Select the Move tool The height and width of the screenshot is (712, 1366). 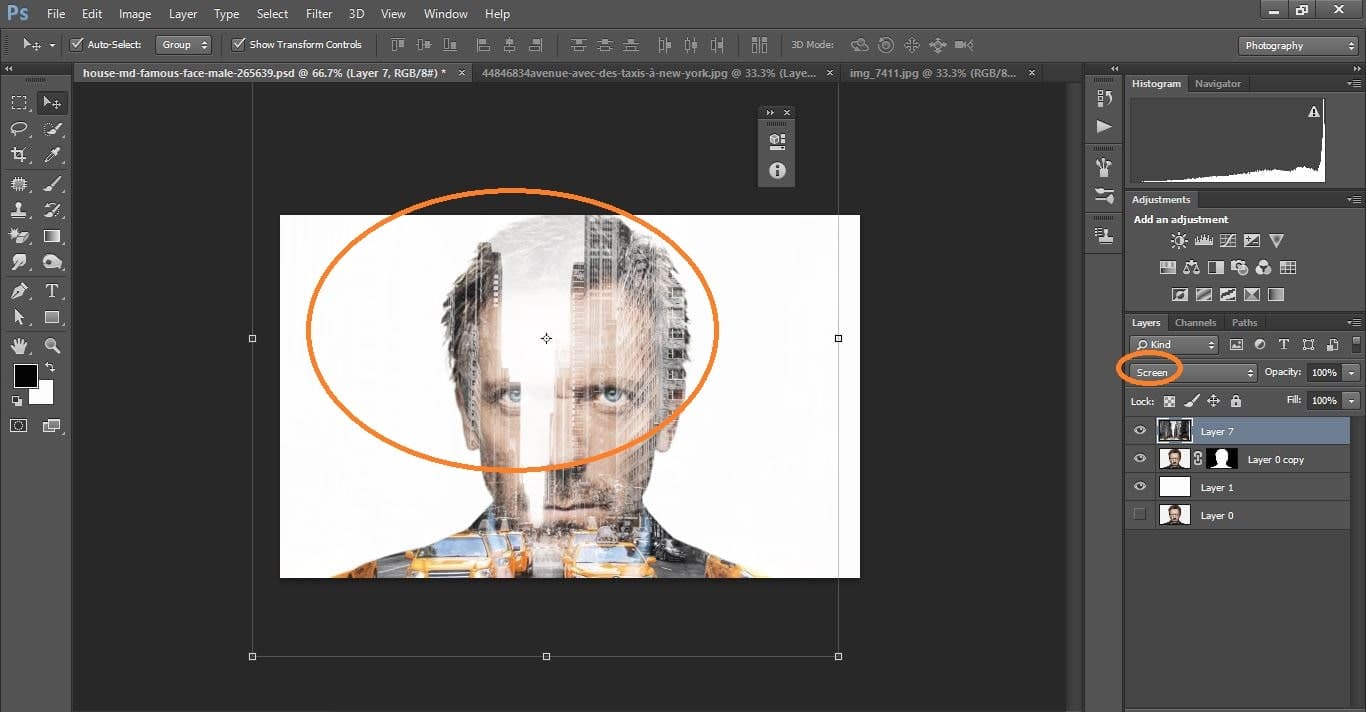[x=52, y=101]
